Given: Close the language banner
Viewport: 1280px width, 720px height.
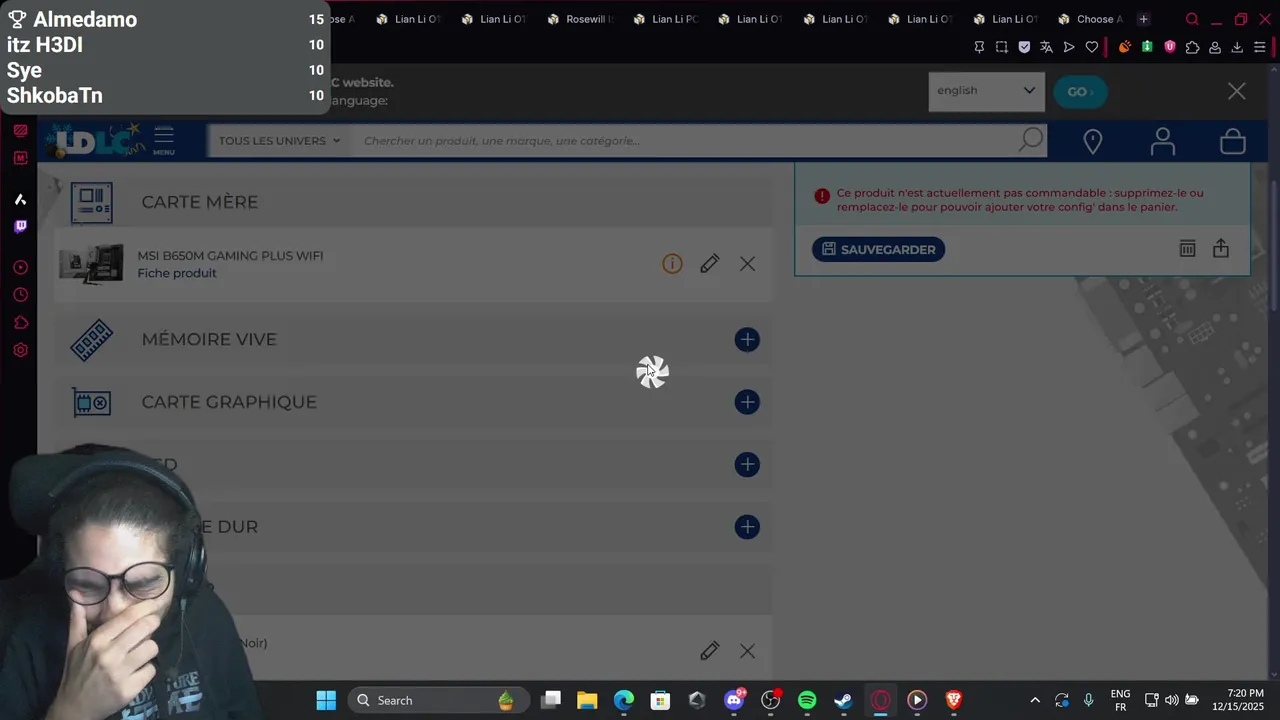Looking at the screenshot, I should tap(1237, 91).
